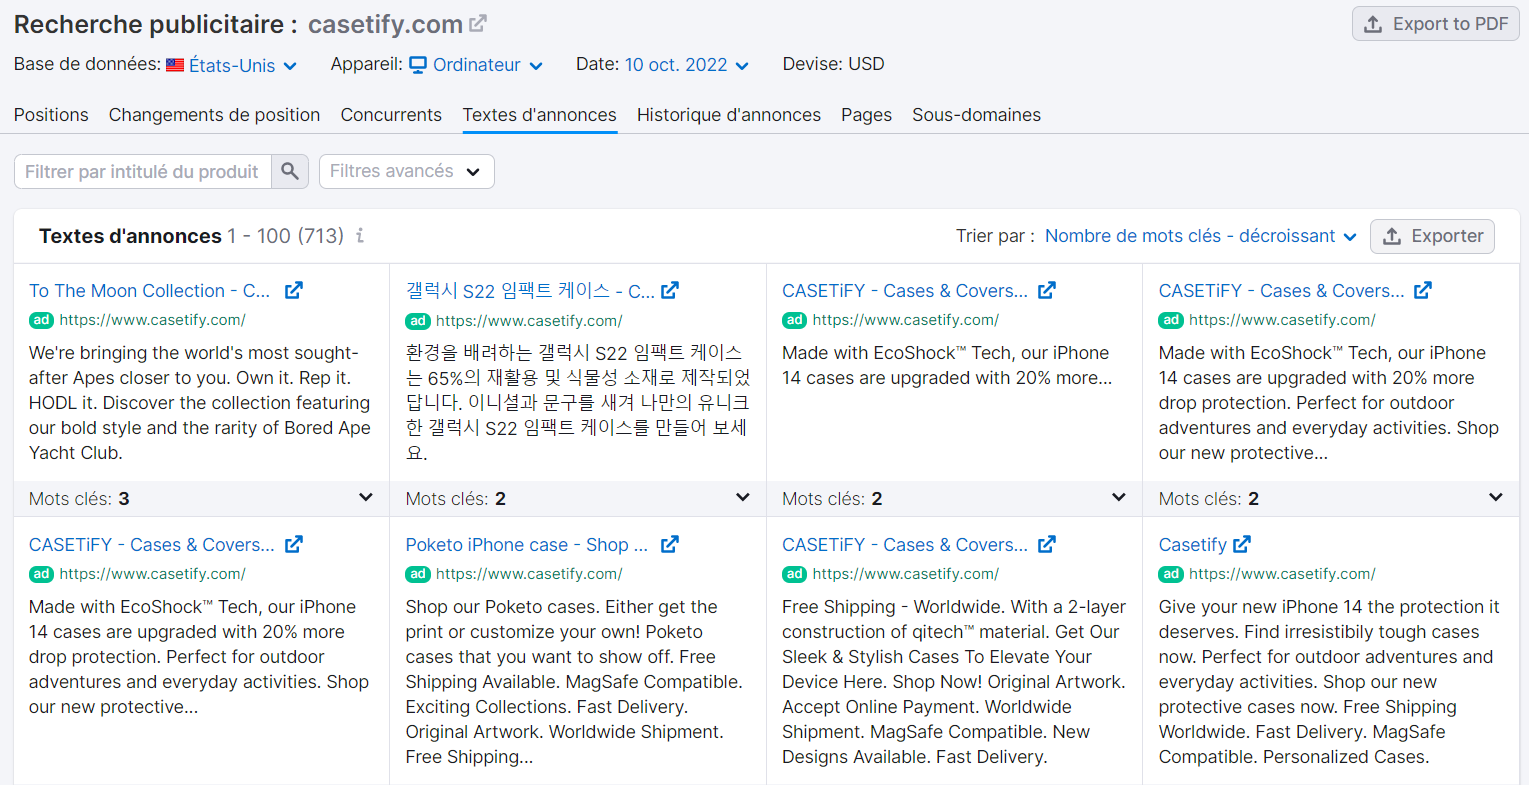The height and width of the screenshot is (785, 1529).
Task: Click ad text starting 'We're bringing the world's'
Action: [200, 403]
